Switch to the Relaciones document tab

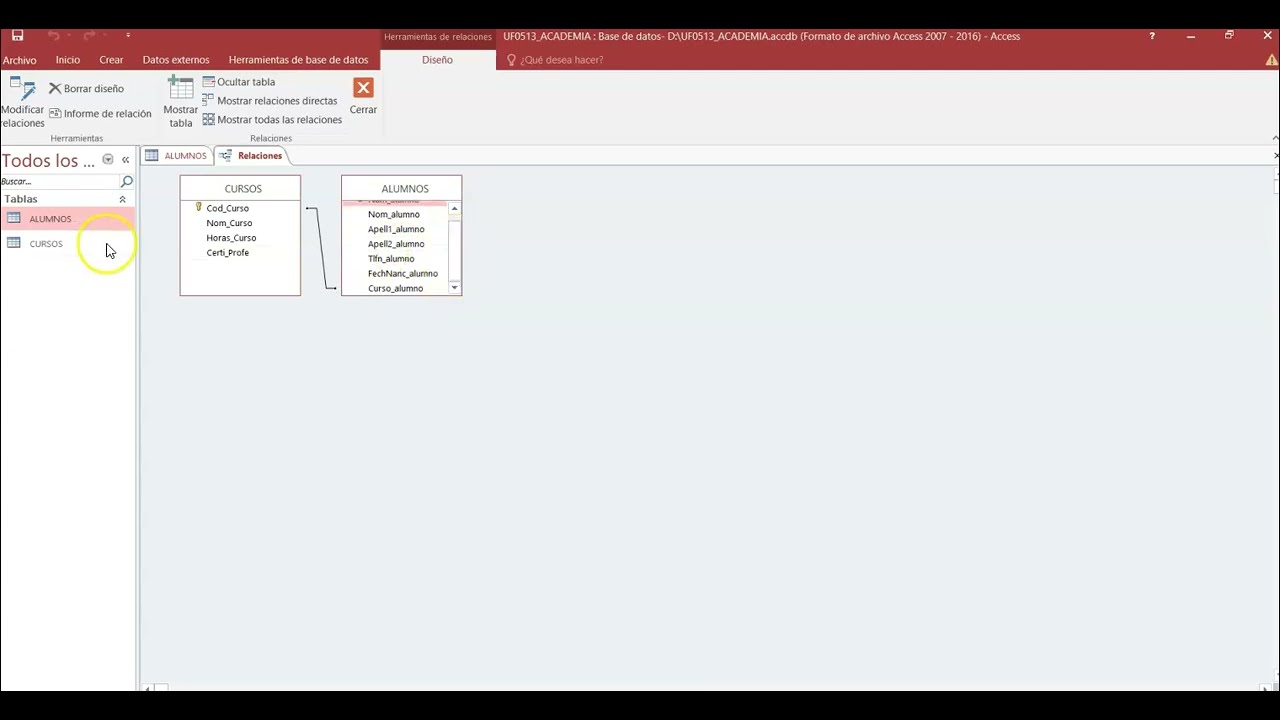coord(251,156)
